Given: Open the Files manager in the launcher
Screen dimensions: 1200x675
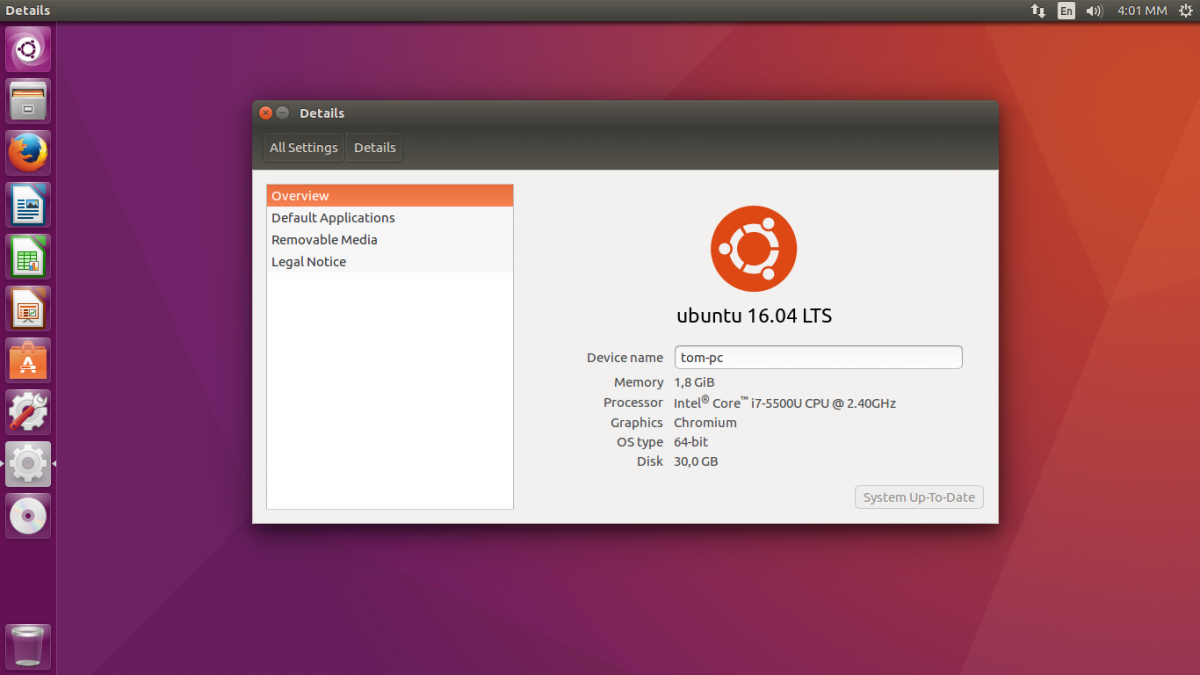Looking at the screenshot, I should coord(28,101).
